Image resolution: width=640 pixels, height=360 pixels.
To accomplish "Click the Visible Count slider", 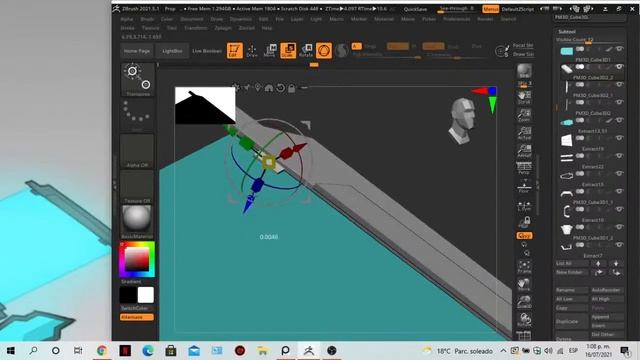I will [x=589, y=40].
